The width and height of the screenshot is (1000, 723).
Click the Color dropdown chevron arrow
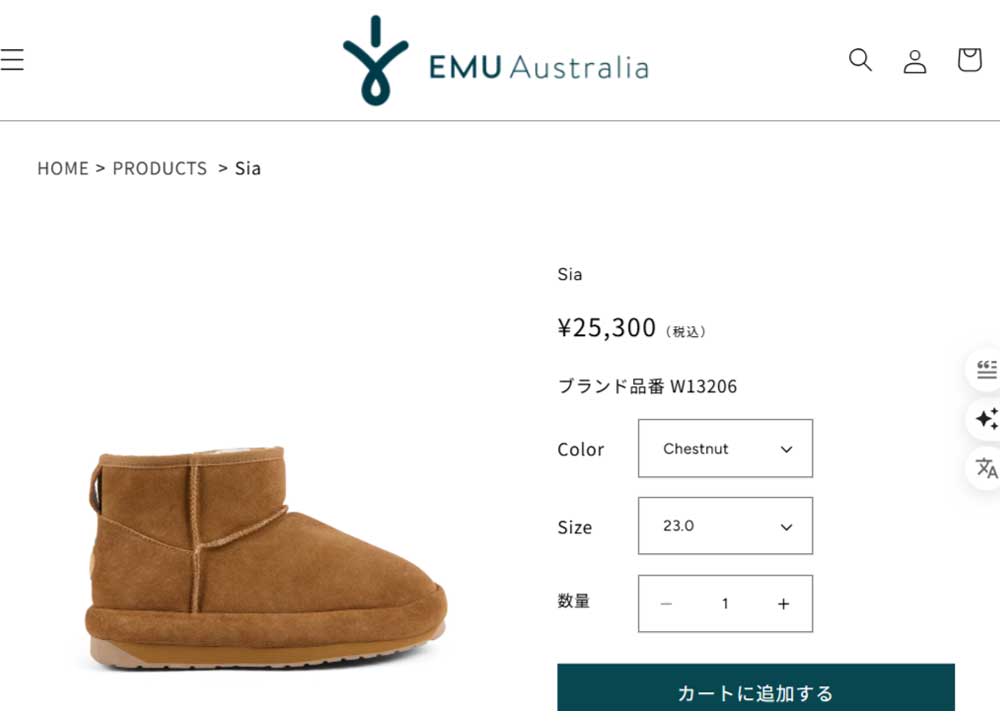point(786,449)
